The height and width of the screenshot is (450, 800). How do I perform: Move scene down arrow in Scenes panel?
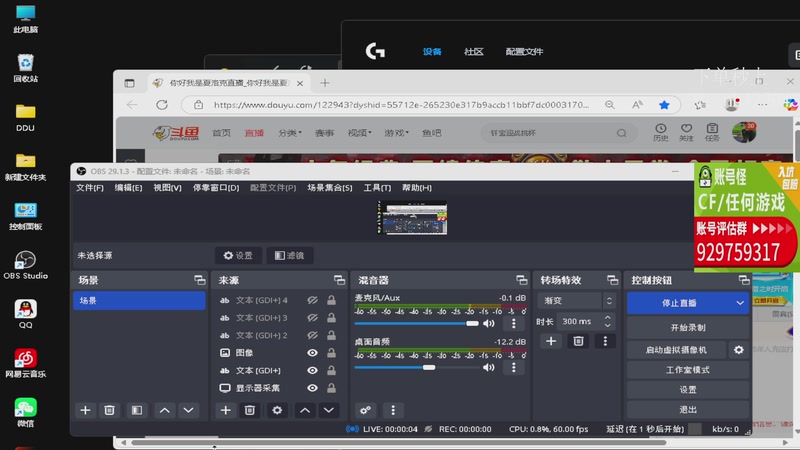(x=188, y=410)
